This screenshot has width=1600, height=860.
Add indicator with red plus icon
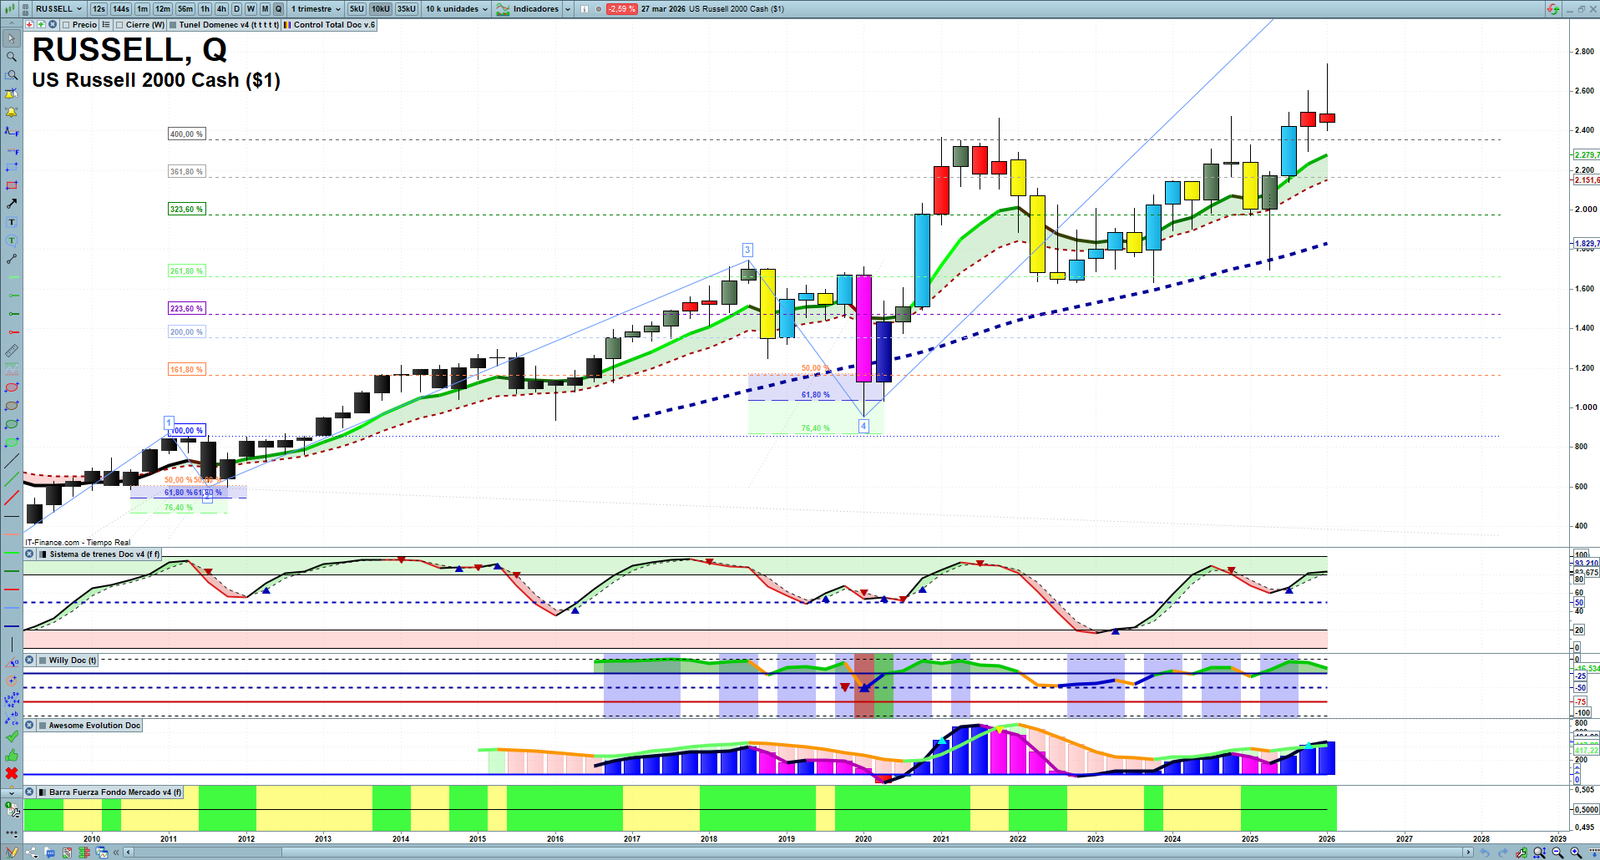30,24
